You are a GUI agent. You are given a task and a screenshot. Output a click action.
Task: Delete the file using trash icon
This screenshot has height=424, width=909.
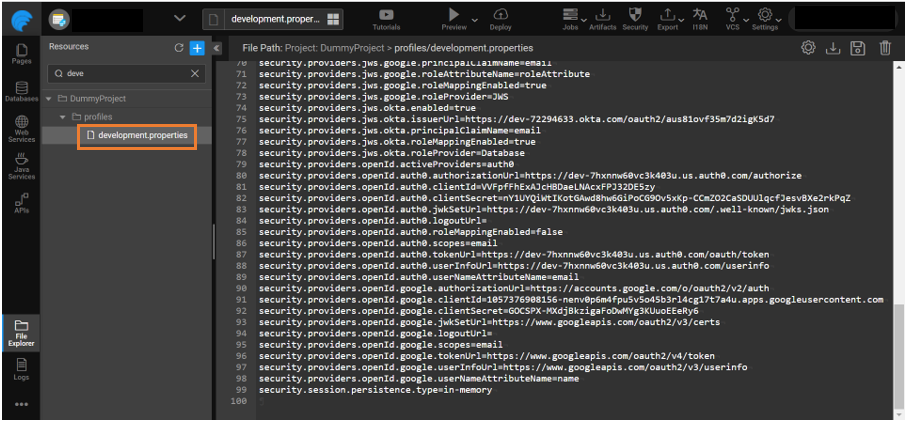pos(885,48)
